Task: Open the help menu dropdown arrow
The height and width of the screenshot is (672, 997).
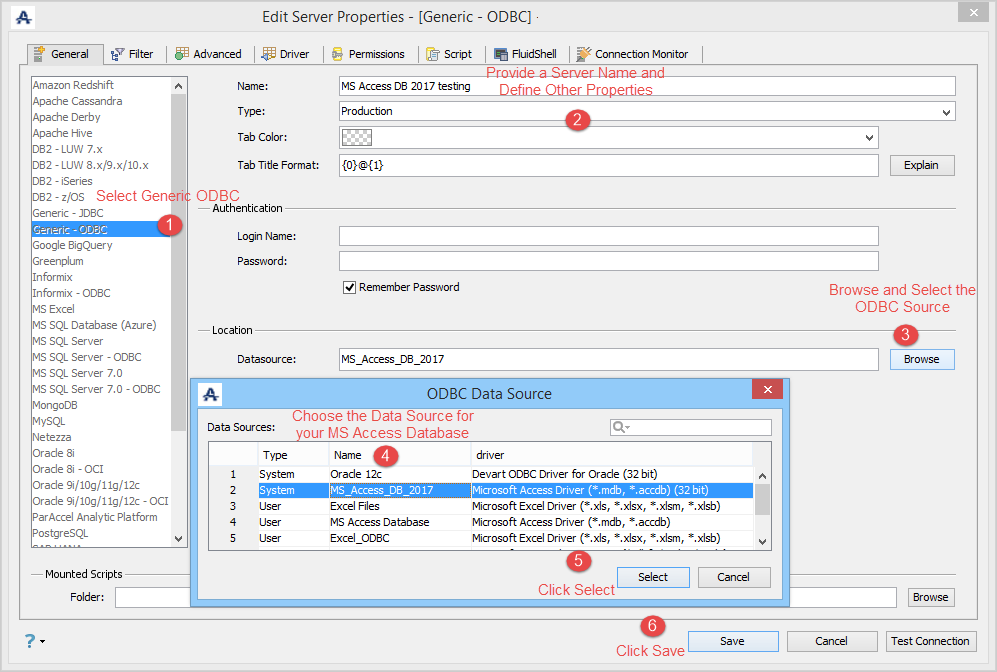Action: (42, 641)
